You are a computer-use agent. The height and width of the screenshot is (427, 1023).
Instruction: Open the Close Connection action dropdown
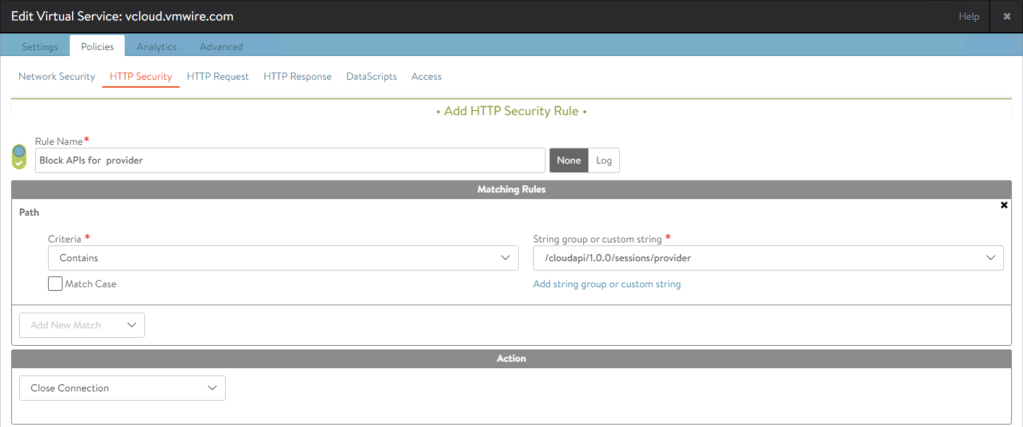tap(122, 388)
